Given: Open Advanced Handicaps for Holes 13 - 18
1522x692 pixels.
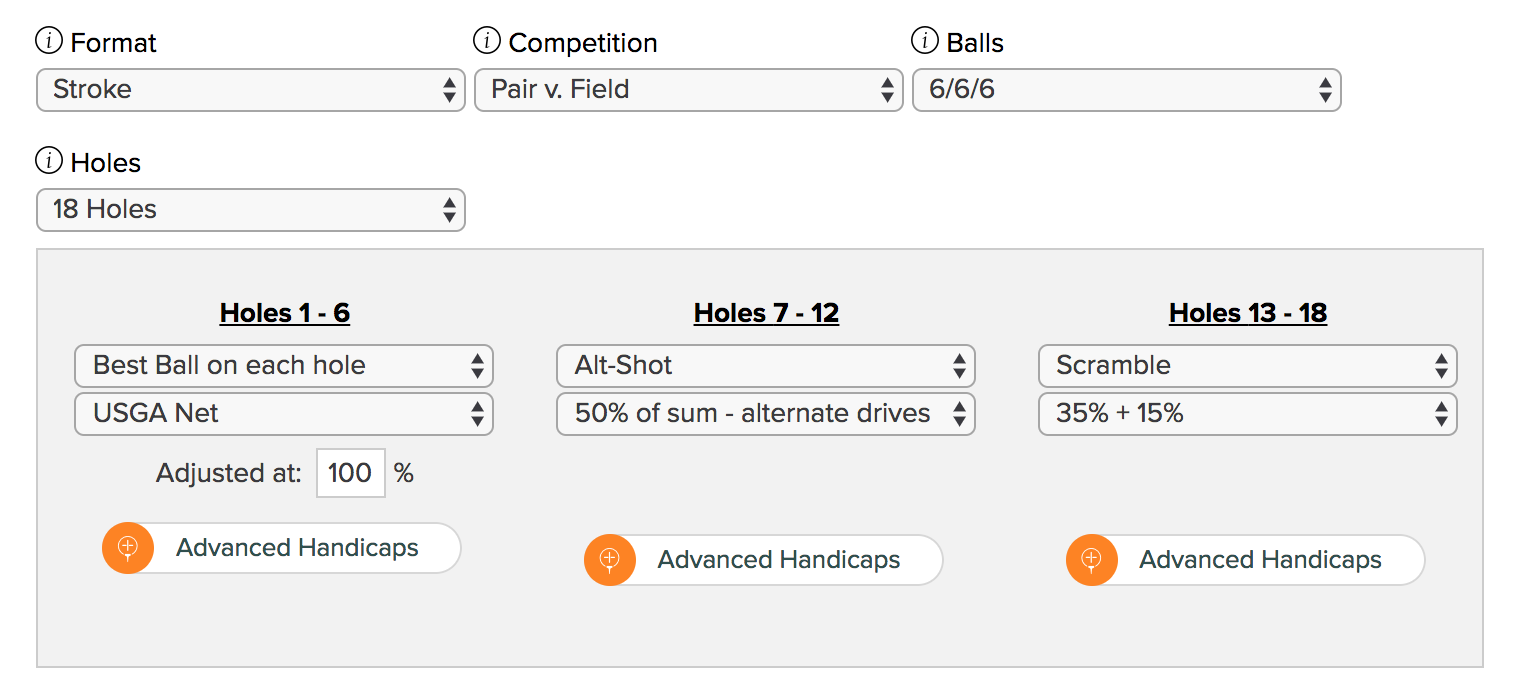Looking at the screenshot, I should coord(1260,560).
